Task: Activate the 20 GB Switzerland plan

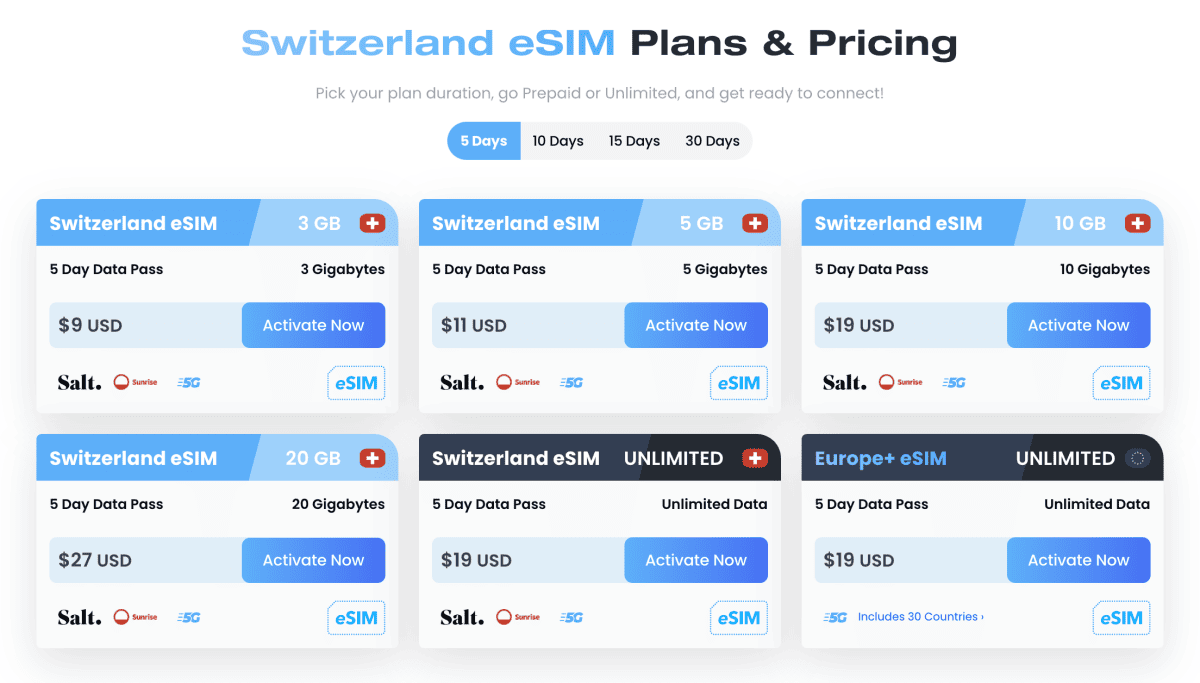Action: [x=313, y=560]
